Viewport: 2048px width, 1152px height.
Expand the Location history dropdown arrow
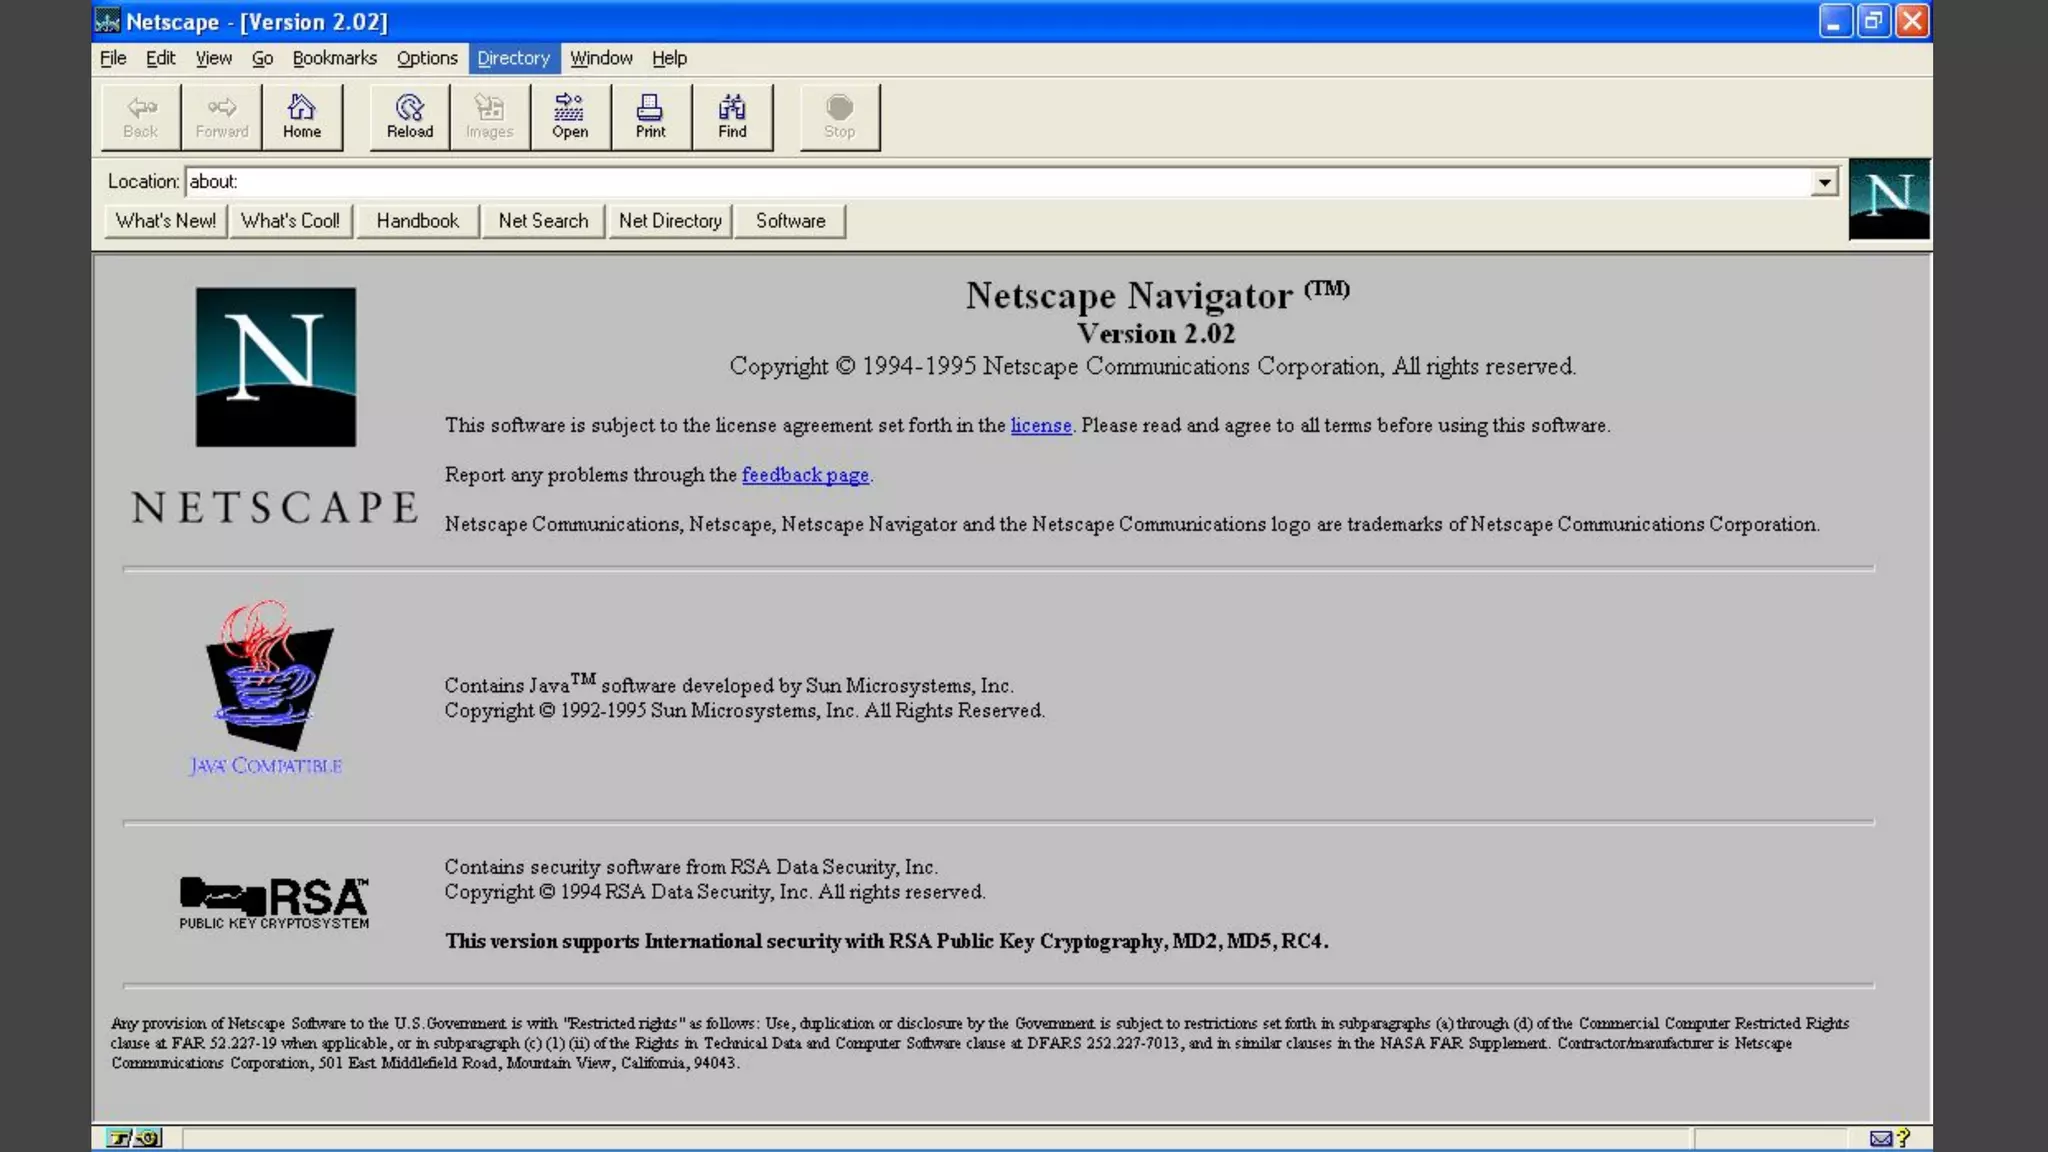click(1824, 182)
